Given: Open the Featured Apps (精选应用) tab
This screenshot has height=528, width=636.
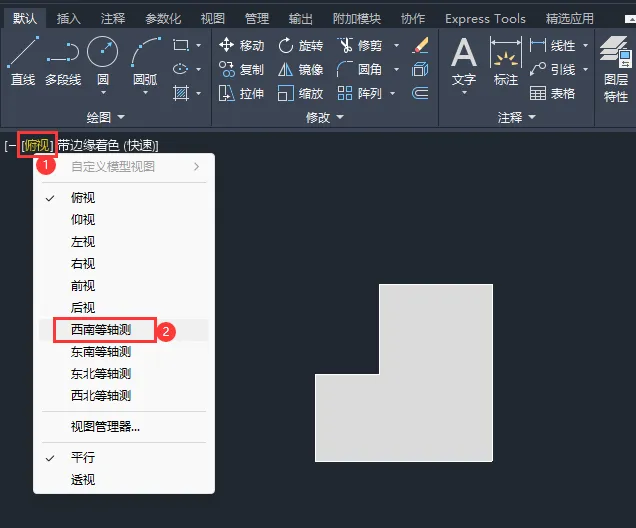Looking at the screenshot, I should point(569,19).
